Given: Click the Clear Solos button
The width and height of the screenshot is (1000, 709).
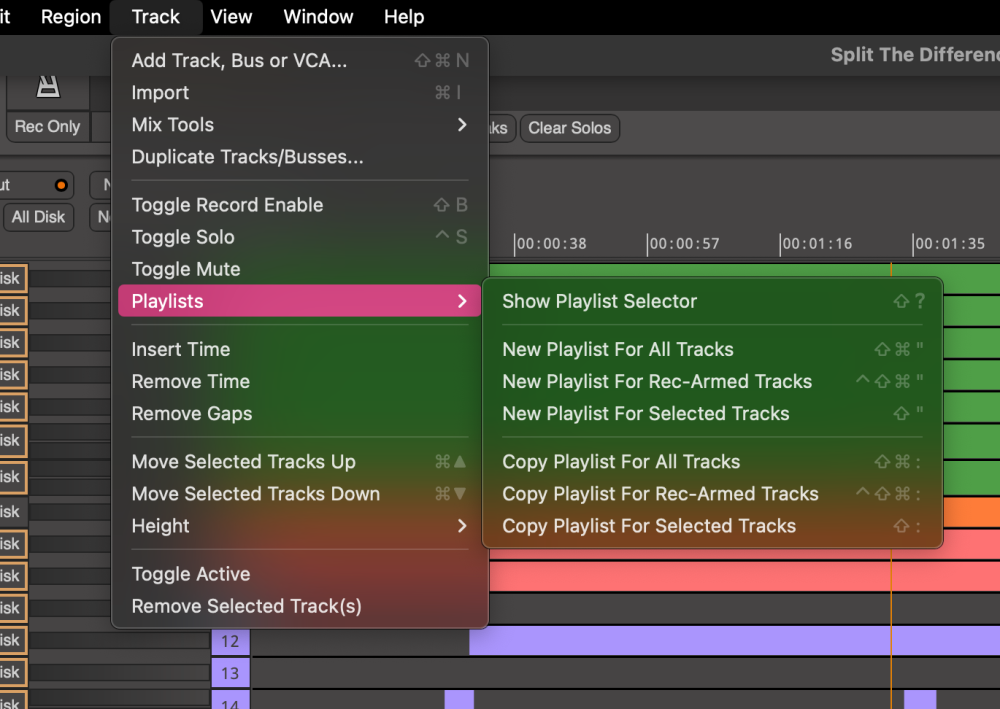Looking at the screenshot, I should 569,128.
